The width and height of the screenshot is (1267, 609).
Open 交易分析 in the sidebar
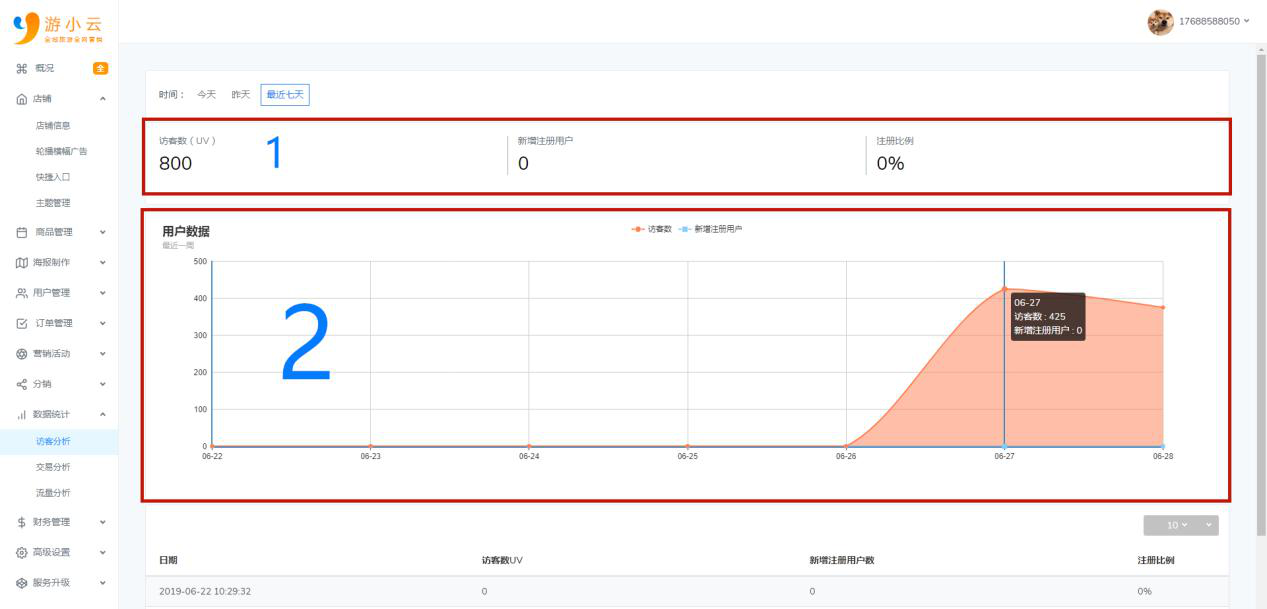tap(53, 467)
